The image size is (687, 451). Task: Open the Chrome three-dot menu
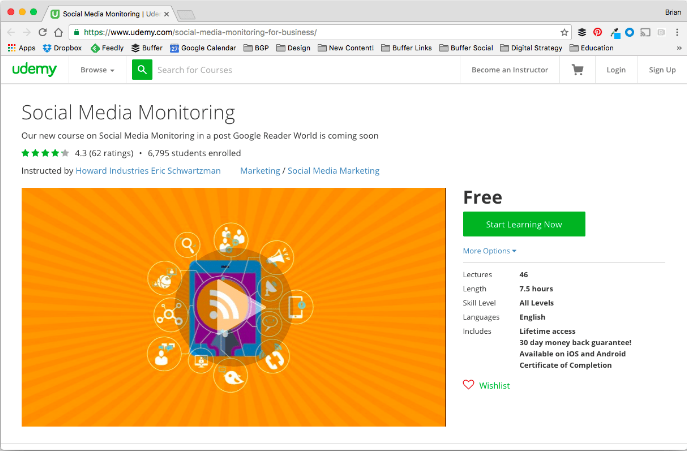pyautogui.click(x=677, y=32)
